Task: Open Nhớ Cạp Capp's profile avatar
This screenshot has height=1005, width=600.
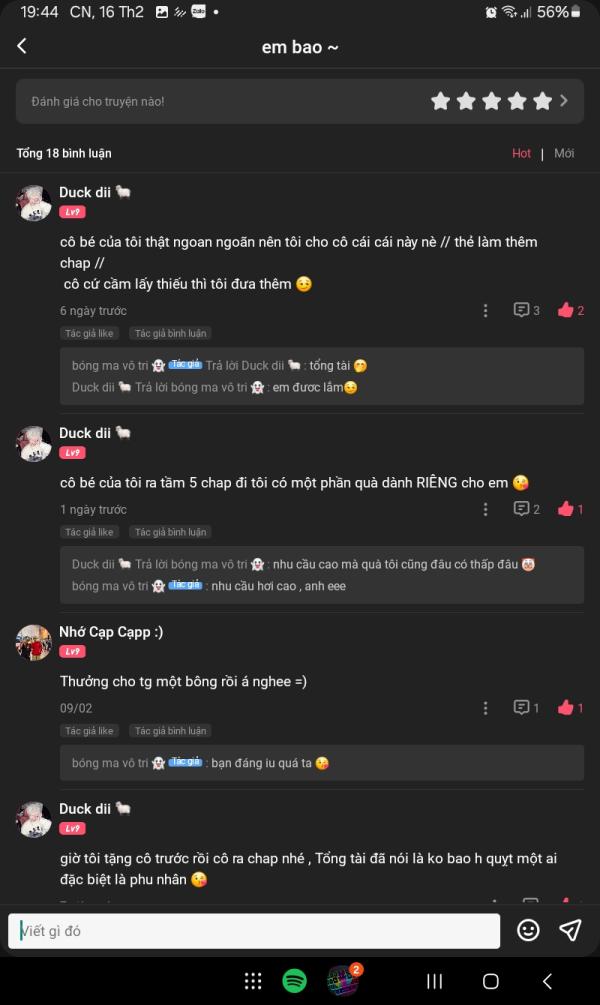Action: pos(33,642)
